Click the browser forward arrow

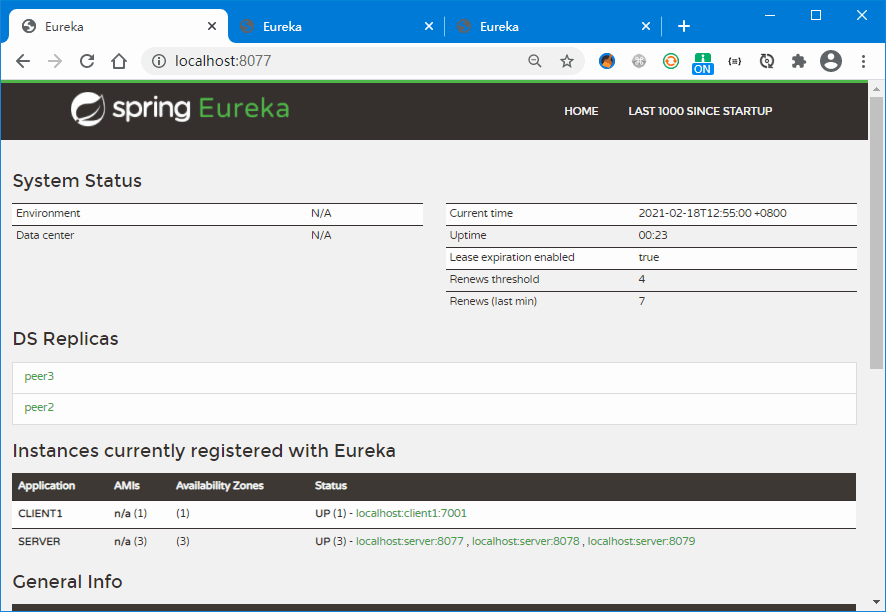pyautogui.click(x=55, y=61)
